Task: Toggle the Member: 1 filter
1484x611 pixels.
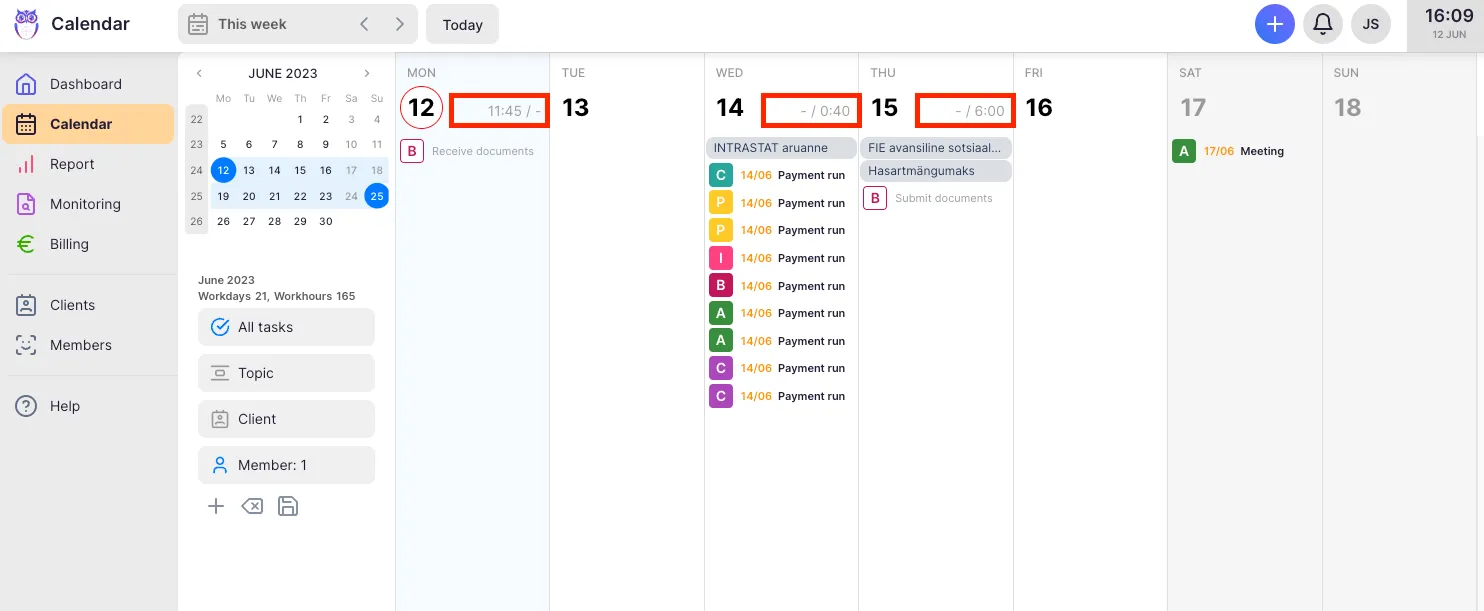Action: point(286,464)
